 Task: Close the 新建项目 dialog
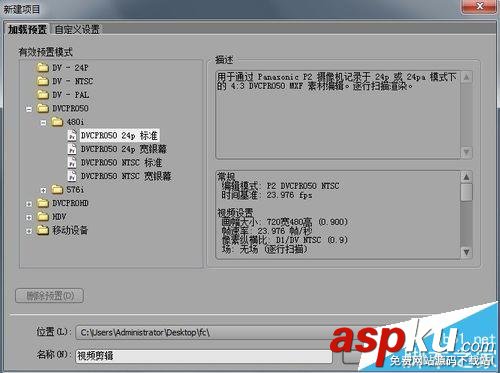coord(479,6)
